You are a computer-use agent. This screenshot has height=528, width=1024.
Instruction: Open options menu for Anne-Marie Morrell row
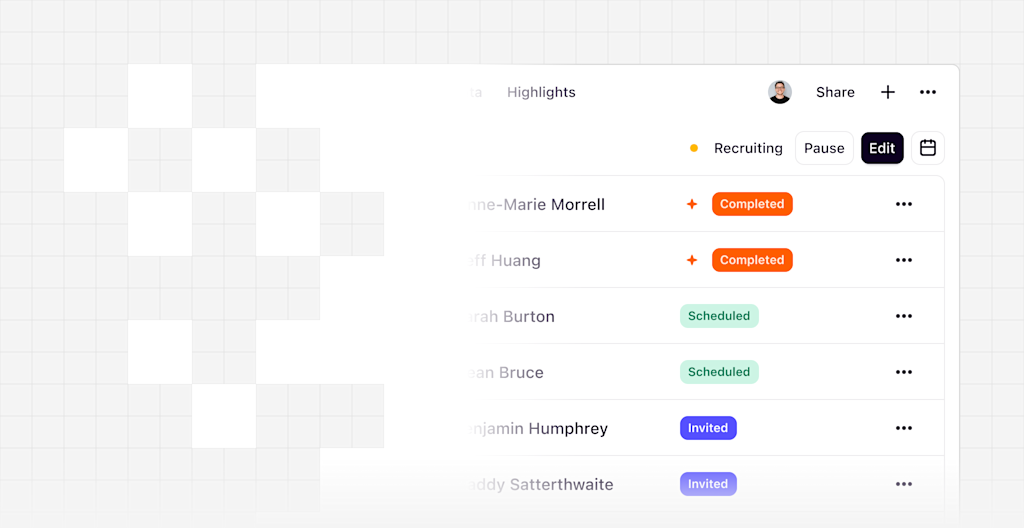pos(904,204)
